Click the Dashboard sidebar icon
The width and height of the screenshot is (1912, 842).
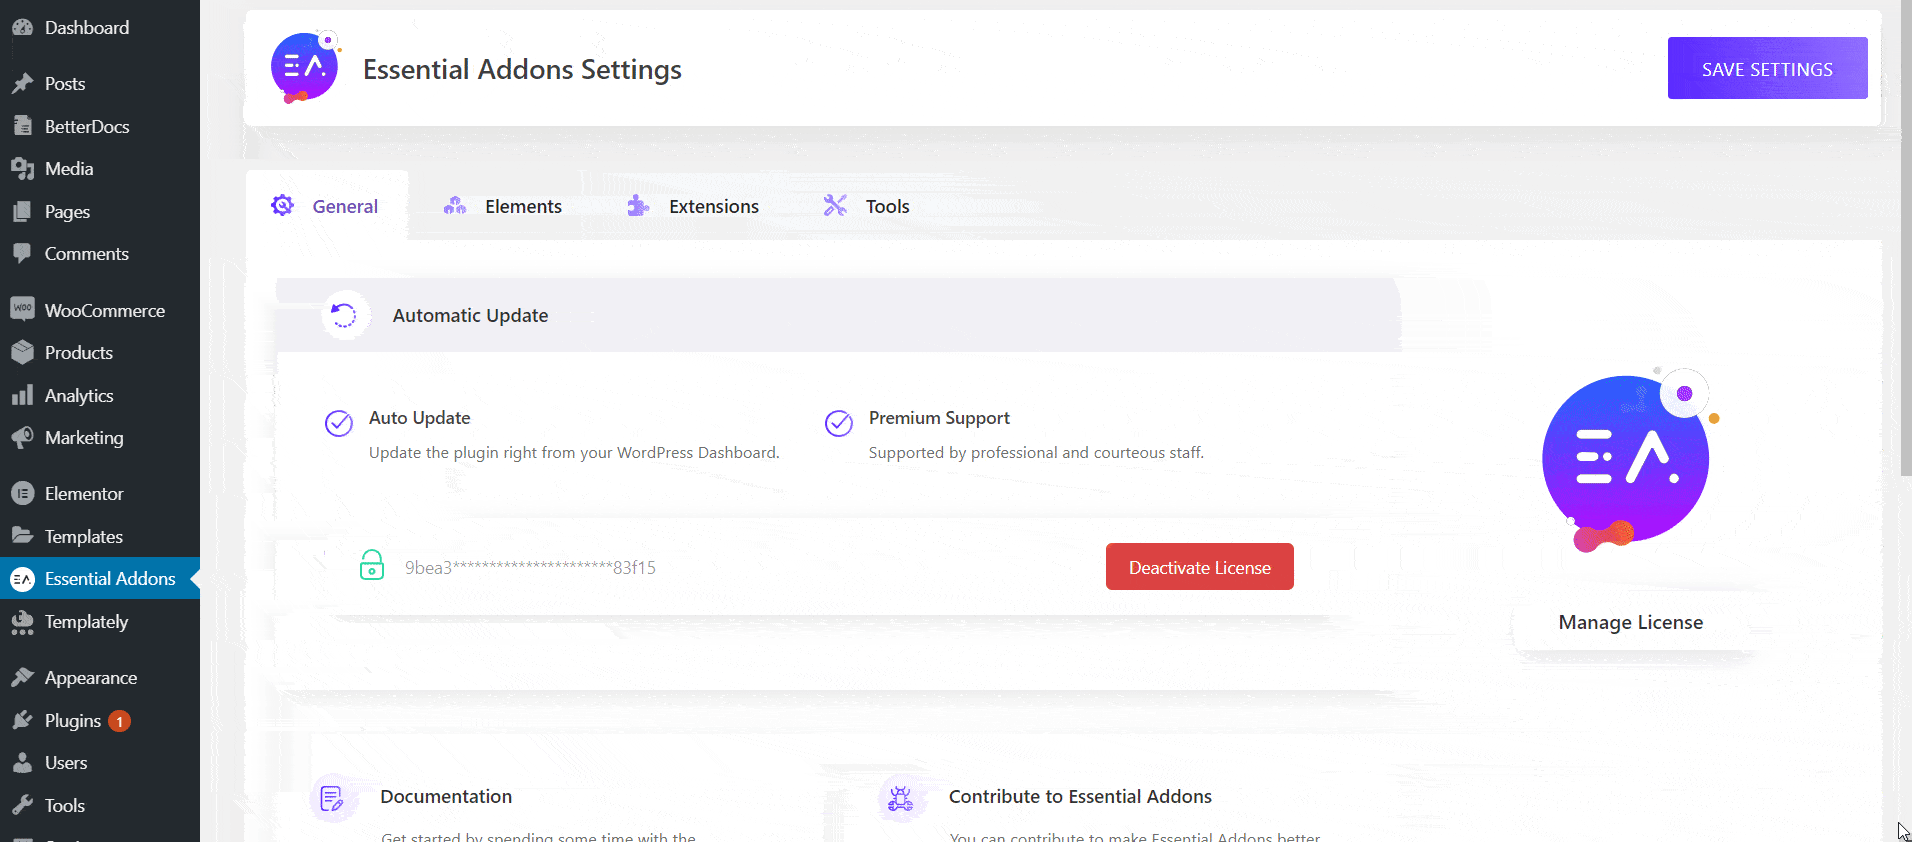(x=22, y=28)
